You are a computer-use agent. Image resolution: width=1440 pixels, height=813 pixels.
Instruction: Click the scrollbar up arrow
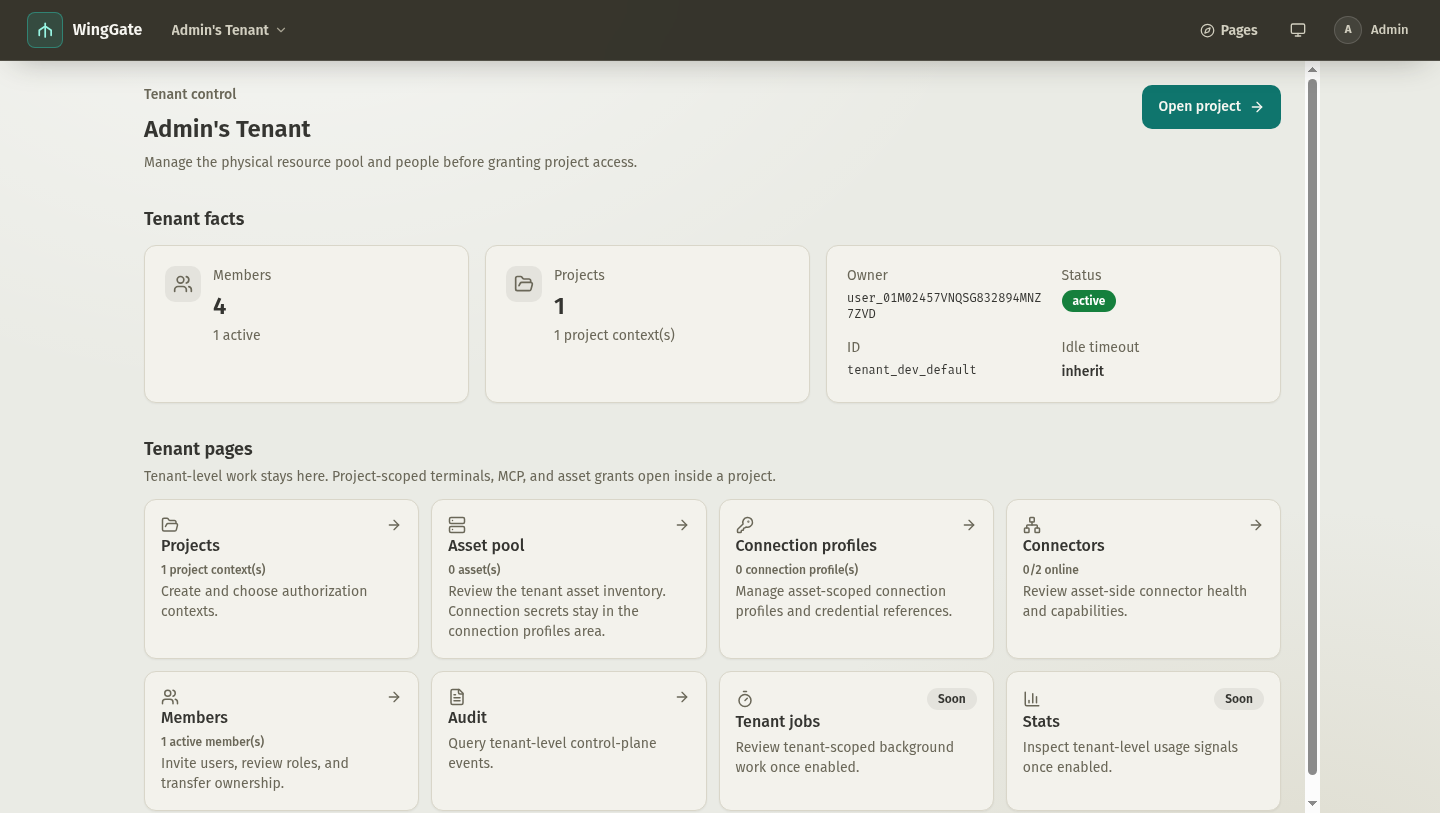click(x=1313, y=70)
